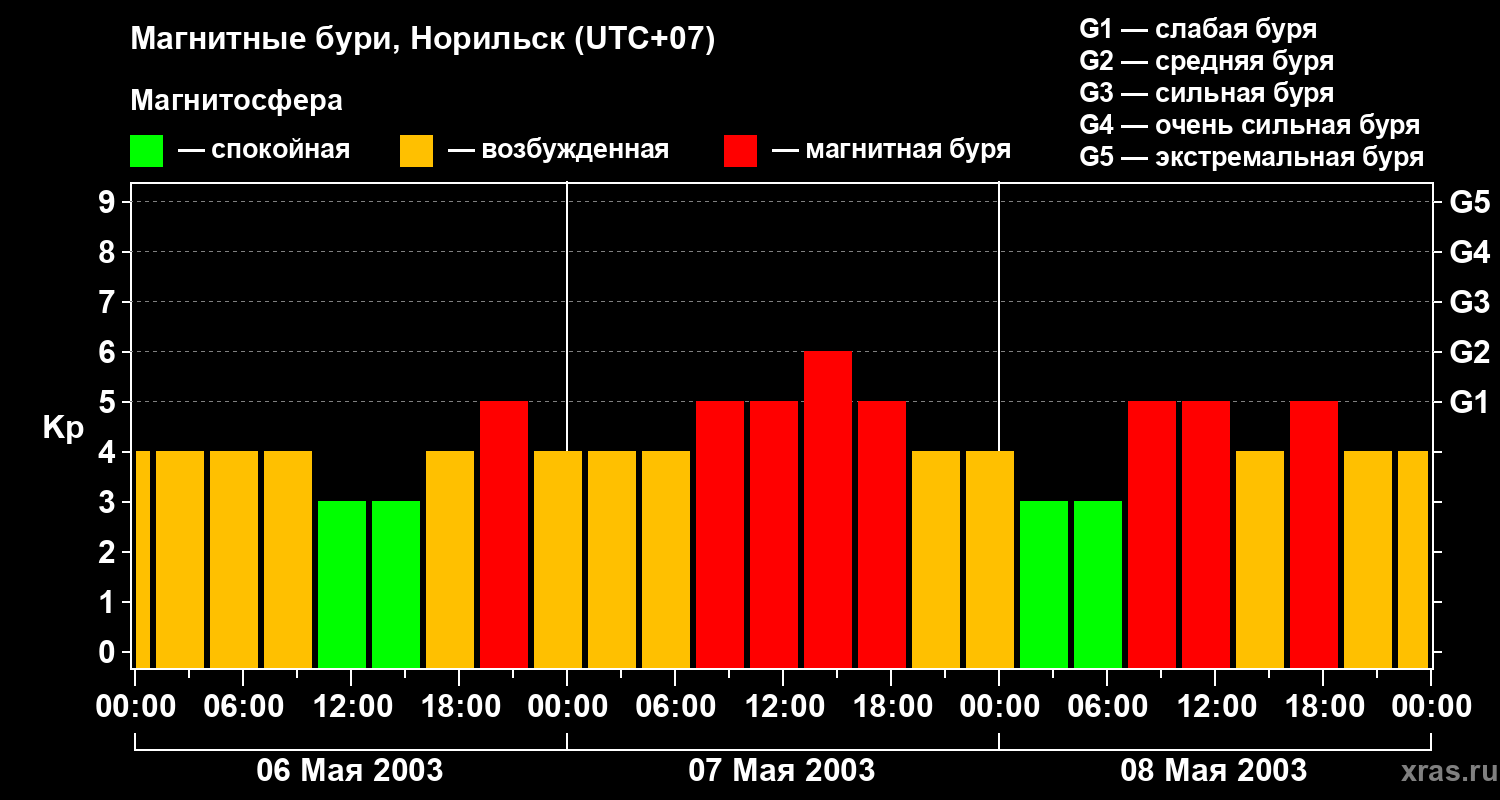Click the first green bar on 08 Мая

pos(1044,585)
